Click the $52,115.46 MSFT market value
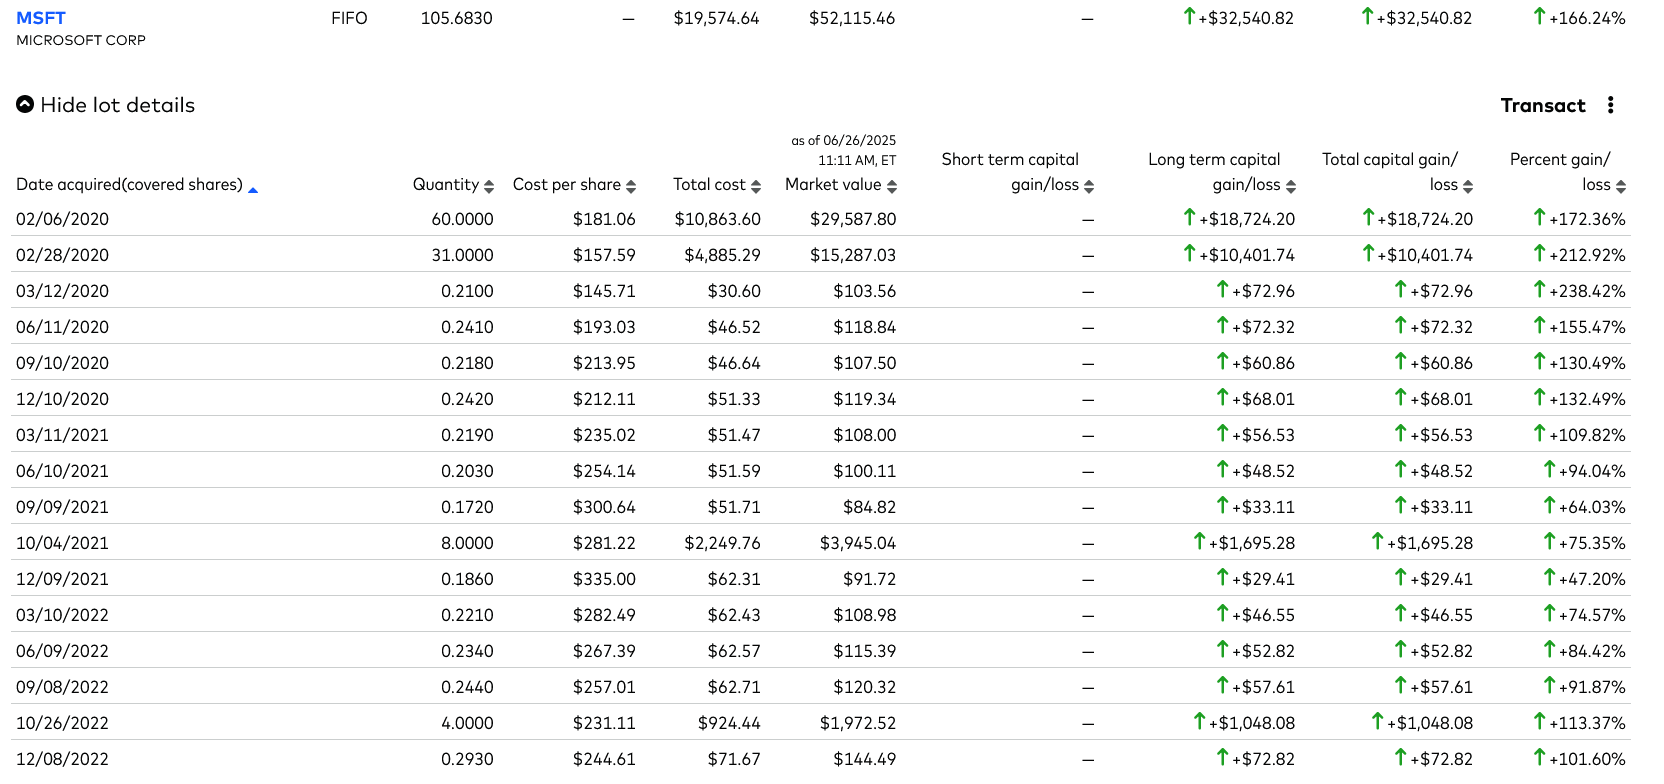The image size is (1664, 784). pyautogui.click(x=852, y=18)
